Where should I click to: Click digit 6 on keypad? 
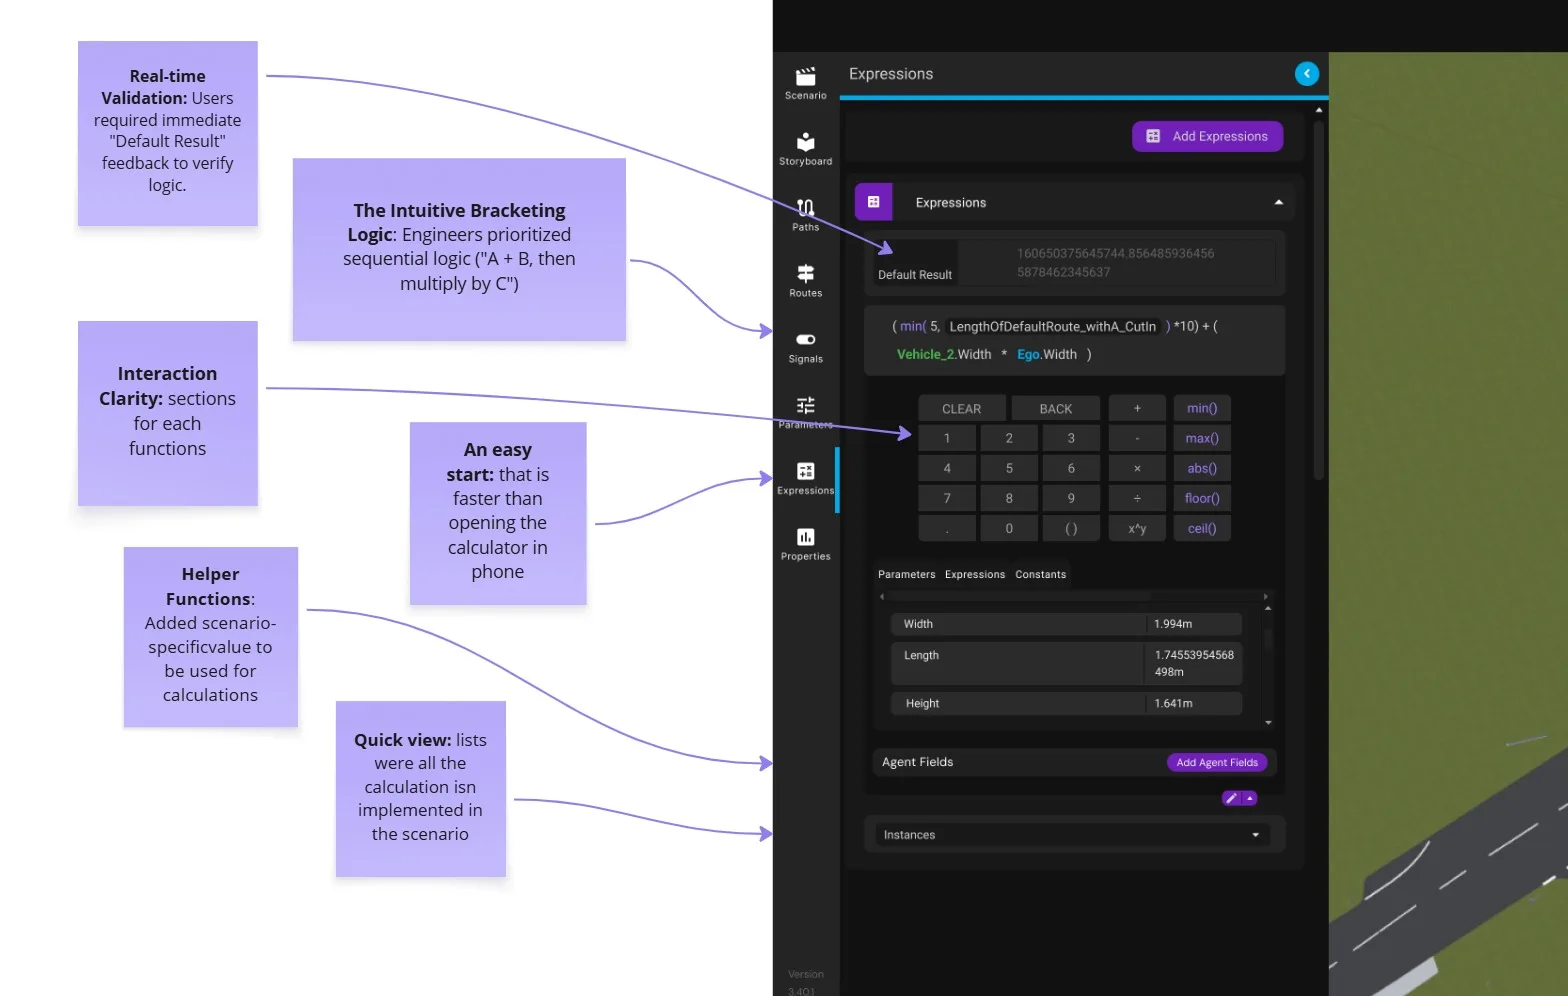point(1071,468)
